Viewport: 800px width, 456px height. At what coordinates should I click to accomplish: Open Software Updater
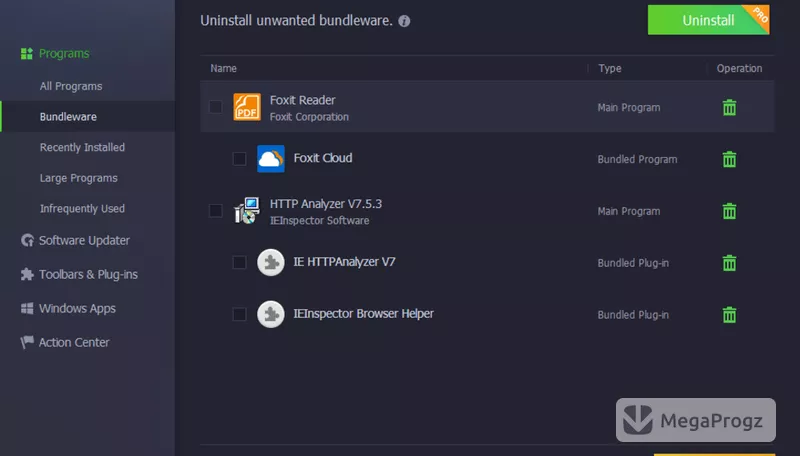click(84, 240)
